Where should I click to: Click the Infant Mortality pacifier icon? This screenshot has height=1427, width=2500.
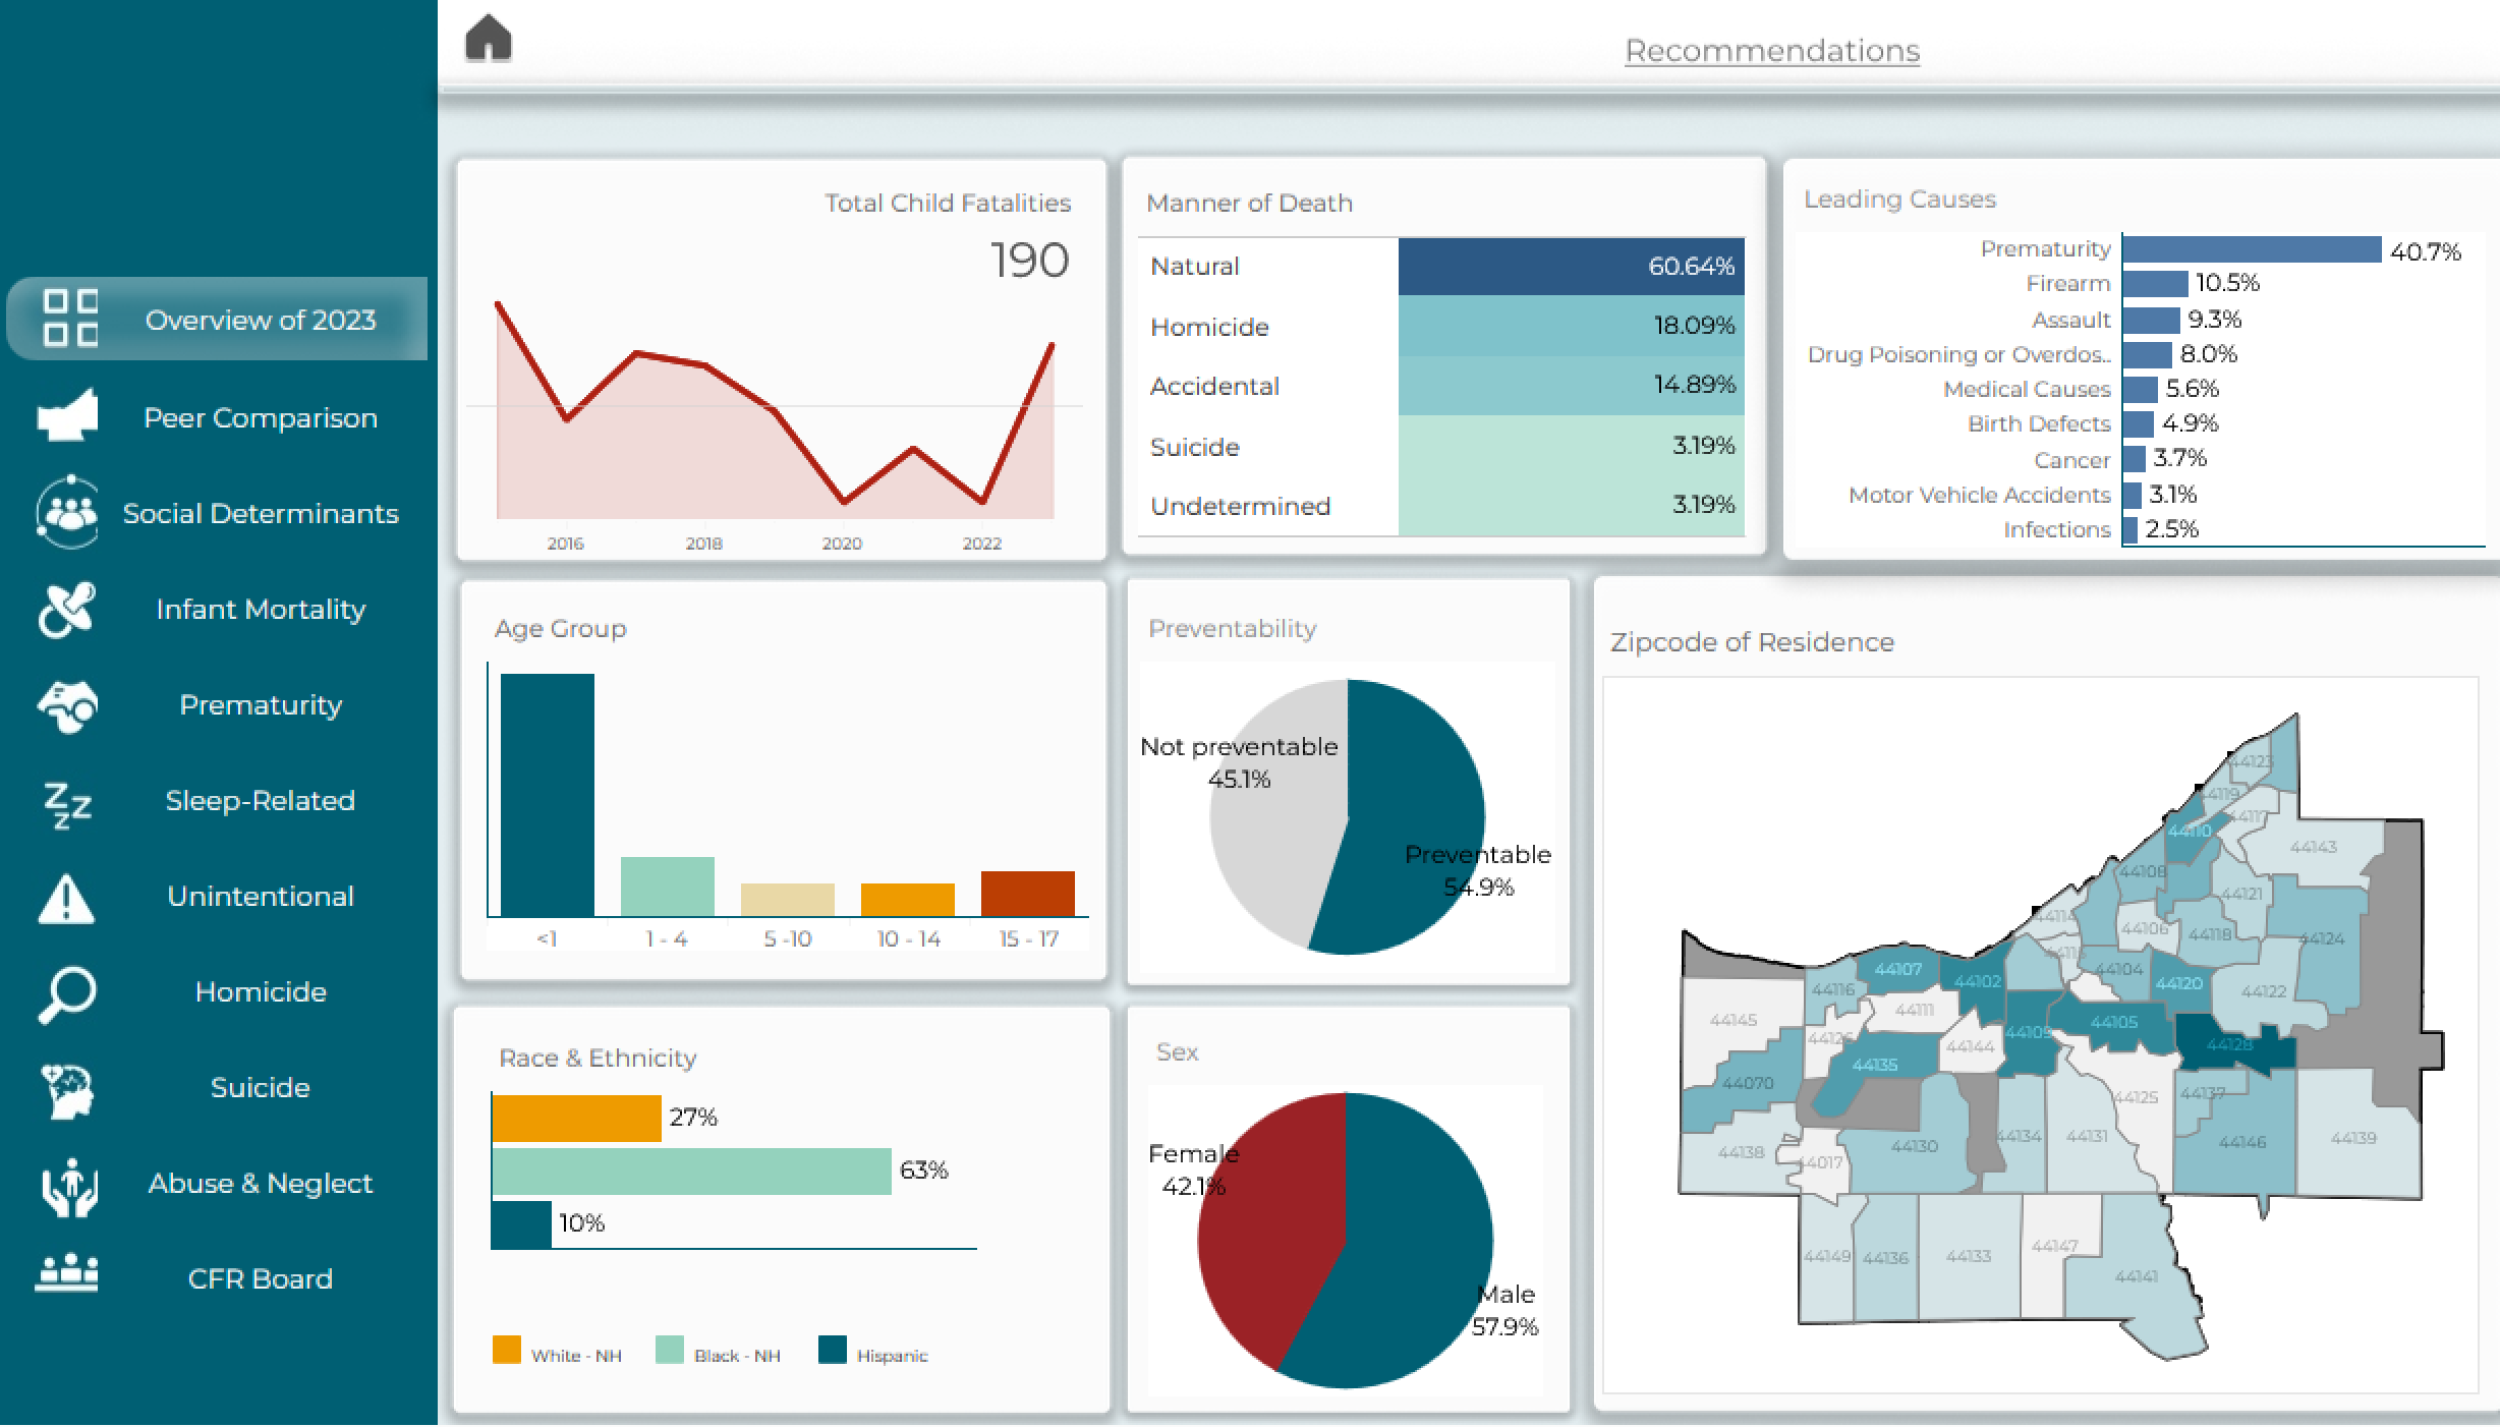click(x=67, y=609)
